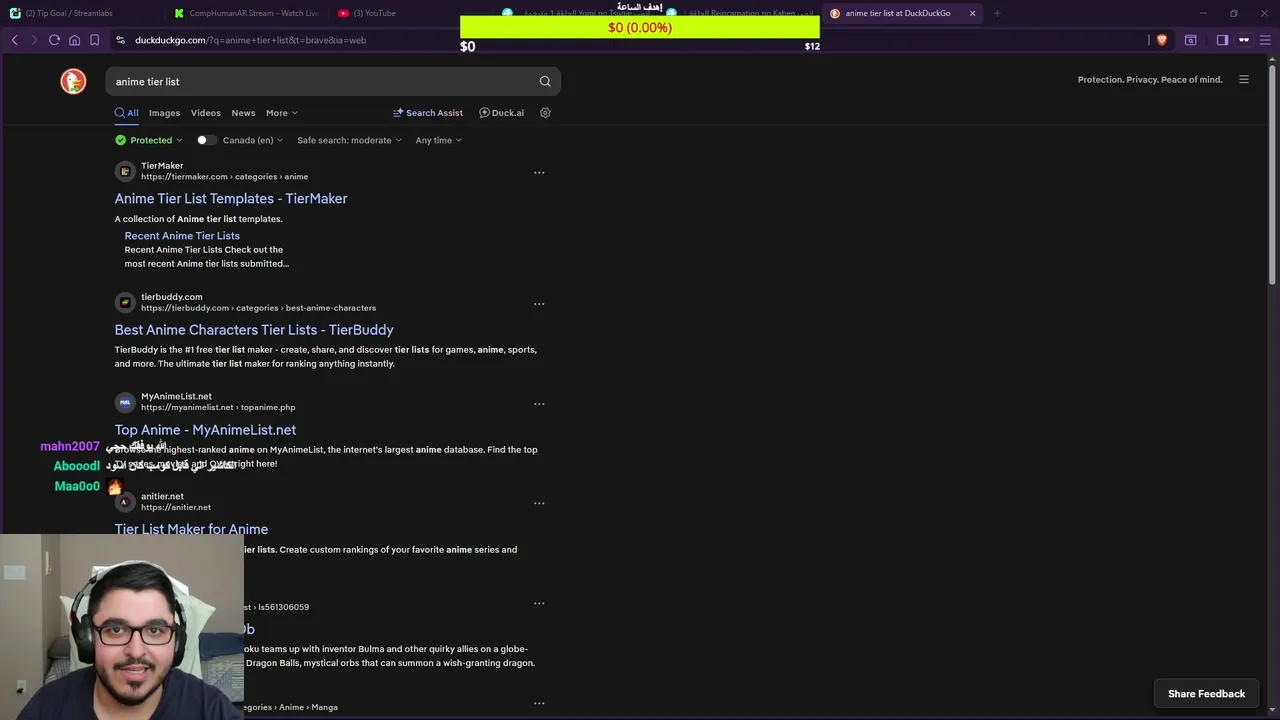Click 'Protection. Privacy. Peace of mind.' text
This screenshot has height=720, width=1280.
pyautogui.click(x=1150, y=80)
